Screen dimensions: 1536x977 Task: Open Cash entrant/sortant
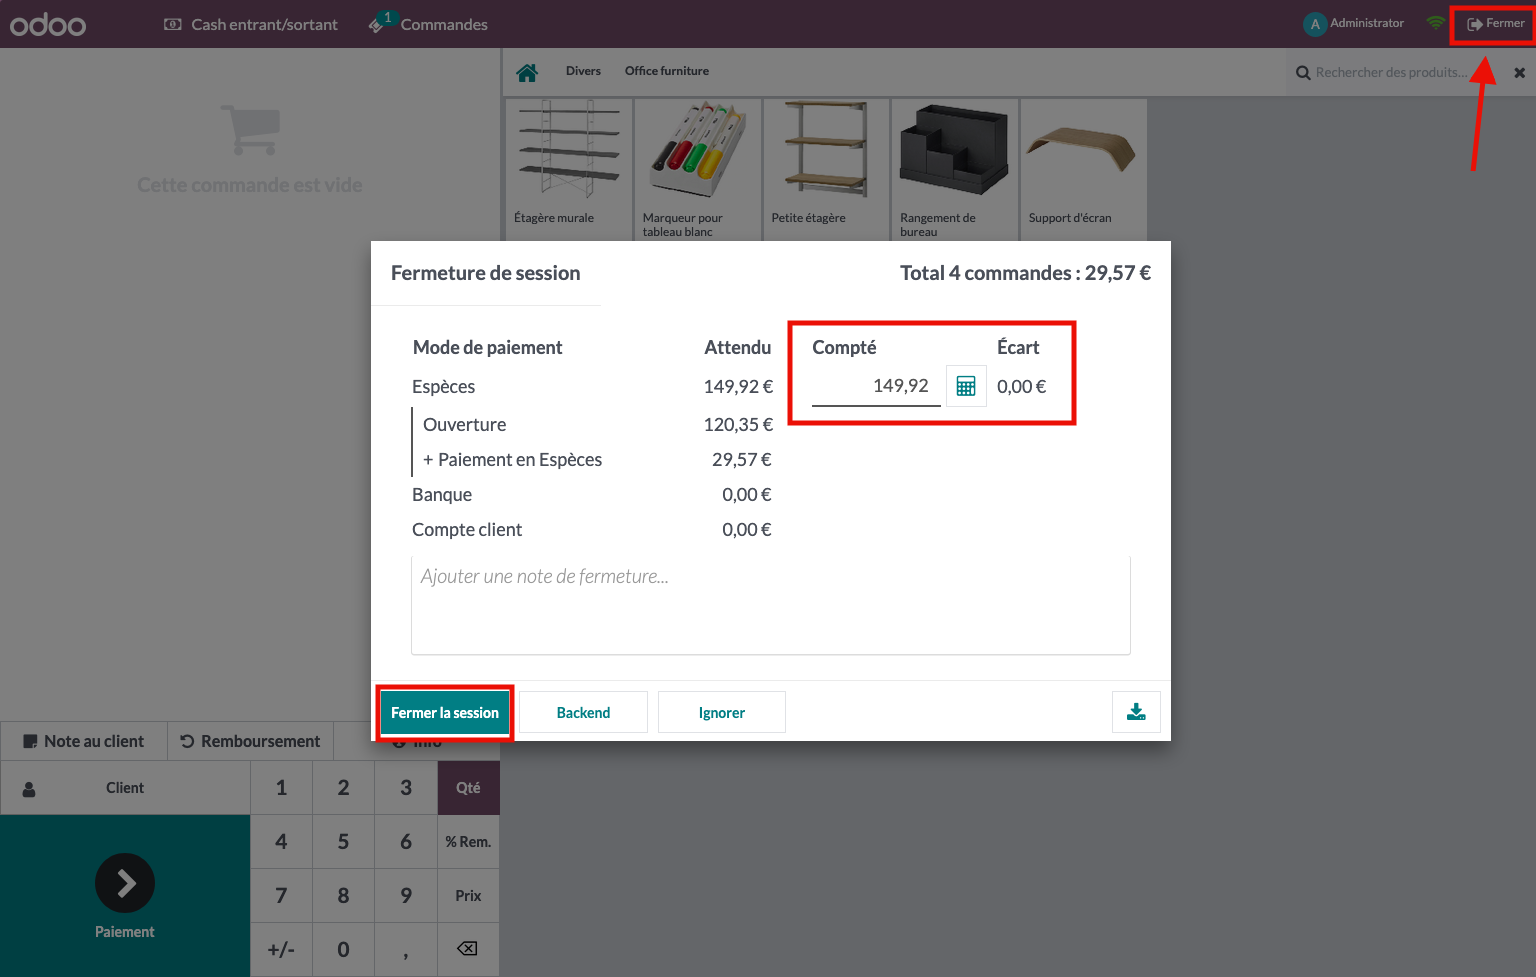pyautogui.click(x=251, y=24)
